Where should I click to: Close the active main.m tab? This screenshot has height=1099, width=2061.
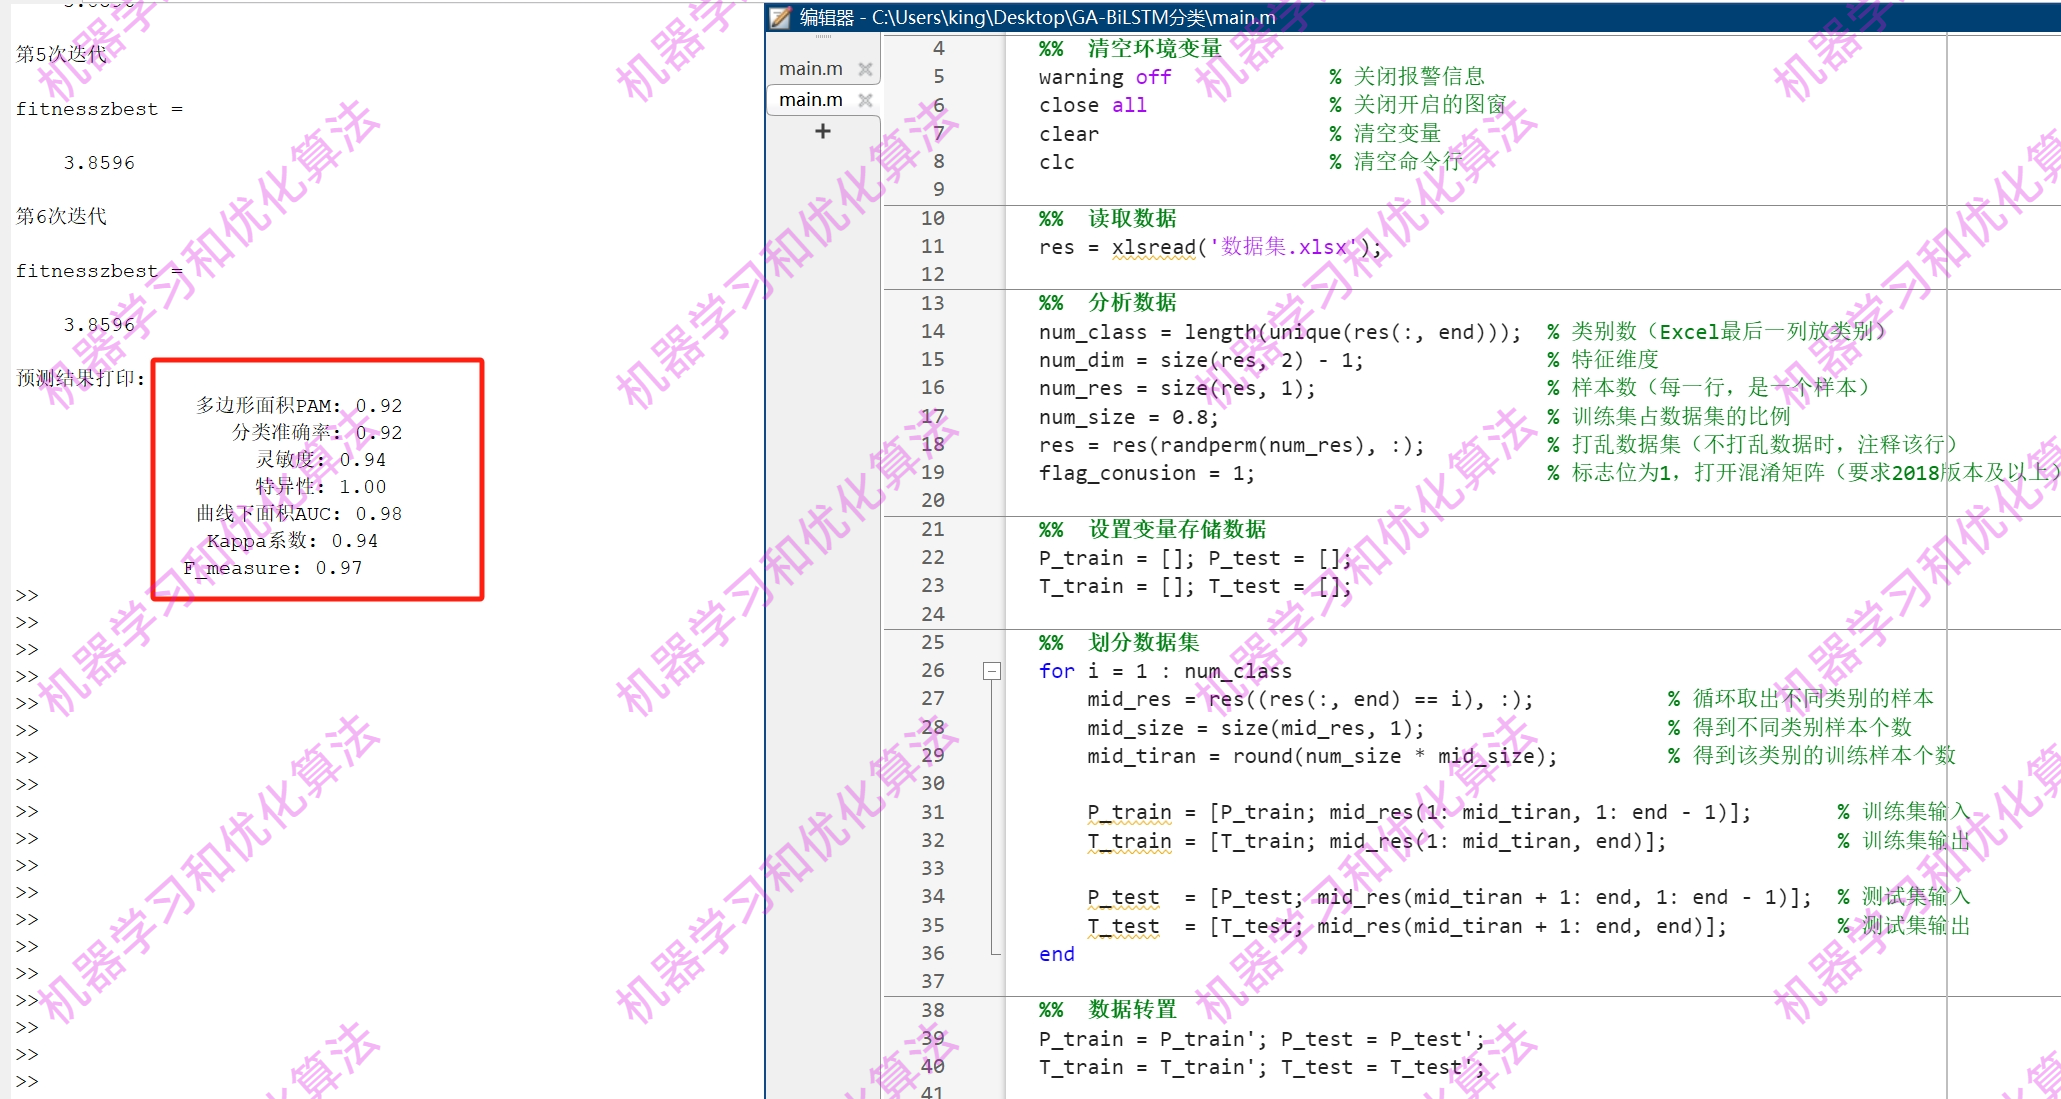coord(865,100)
